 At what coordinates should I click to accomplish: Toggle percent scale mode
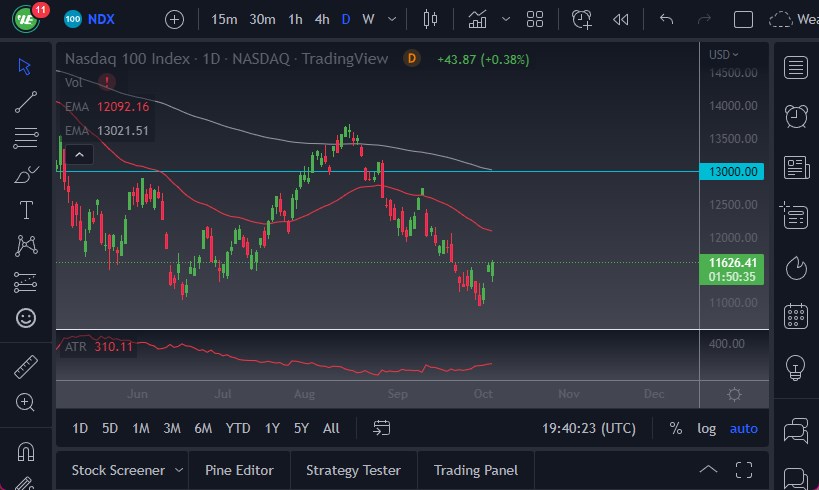(676, 428)
